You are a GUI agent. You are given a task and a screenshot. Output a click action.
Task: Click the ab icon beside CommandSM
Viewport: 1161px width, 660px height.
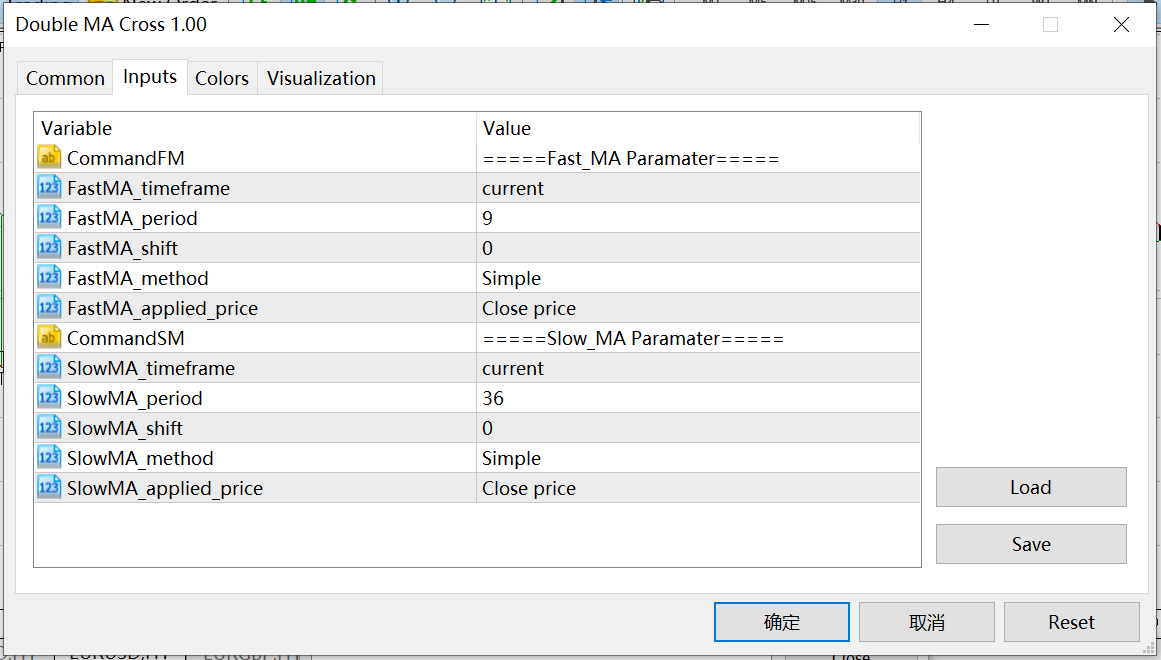[48, 337]
